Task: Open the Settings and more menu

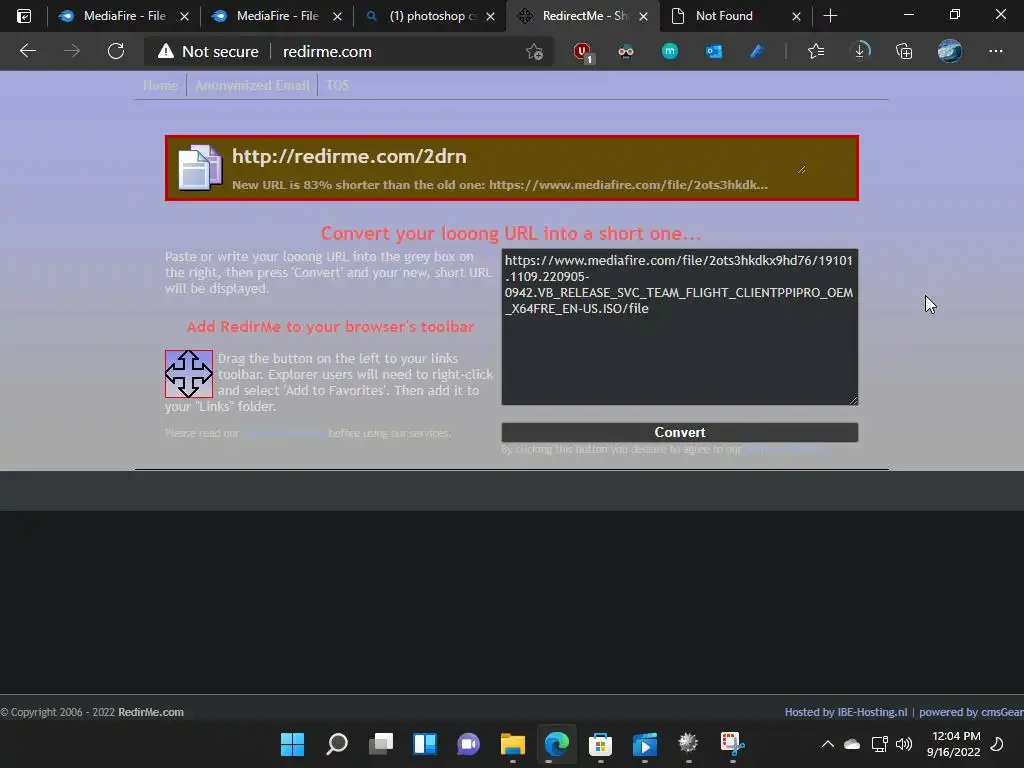Action: click(995, 52)
